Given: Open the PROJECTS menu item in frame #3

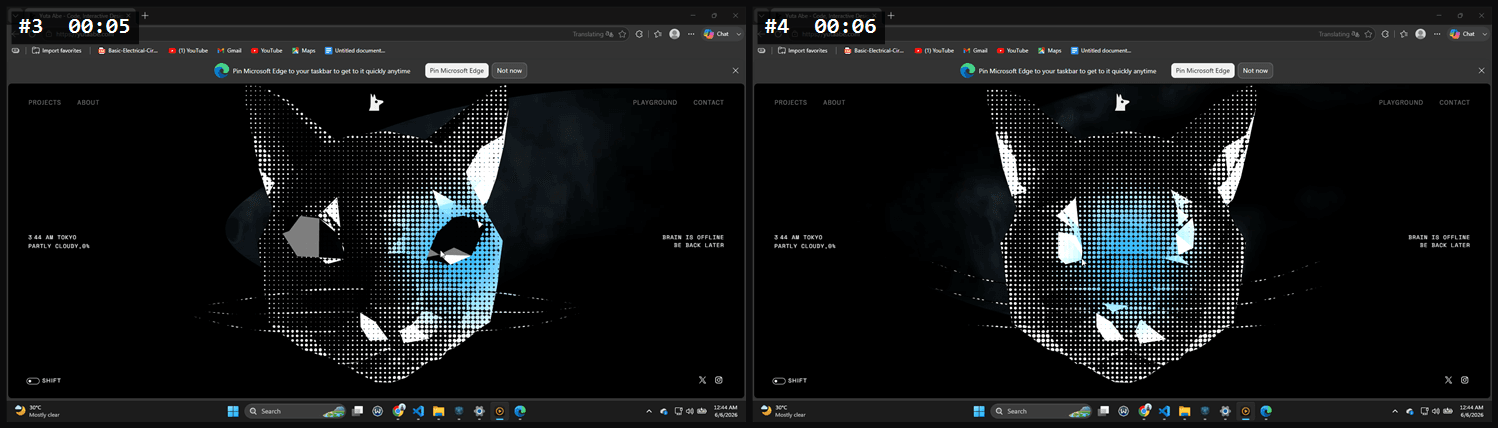Looking at the screenshot, I should tap(45, 103).
